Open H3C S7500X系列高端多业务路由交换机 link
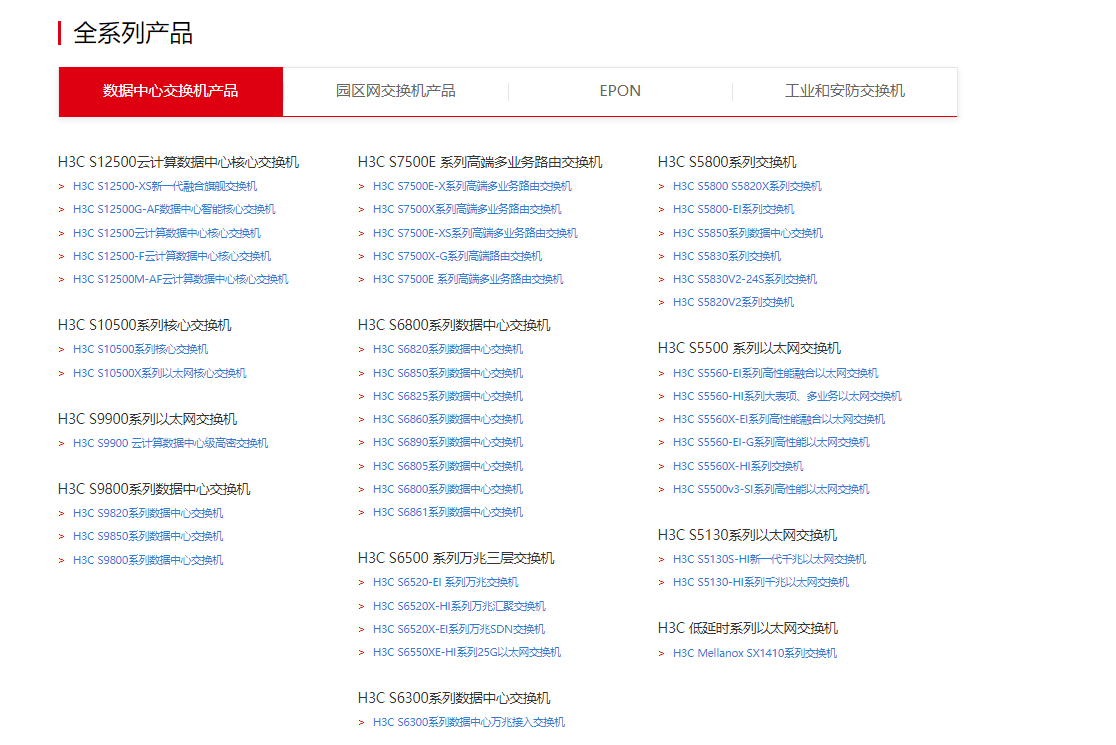The height and width of the screenshot is (745, 1116). pyautogui.click(x=467, y=209)
